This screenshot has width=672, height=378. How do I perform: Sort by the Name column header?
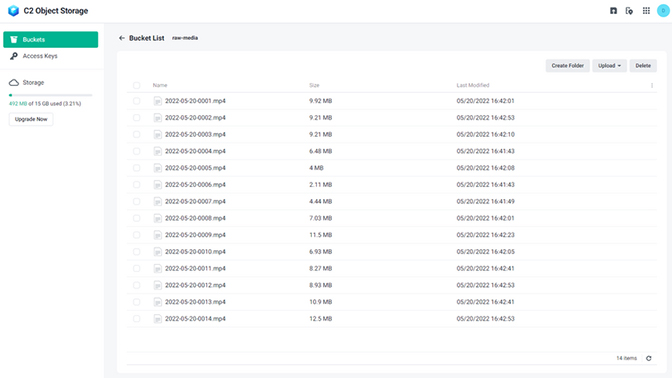point(160,85)
